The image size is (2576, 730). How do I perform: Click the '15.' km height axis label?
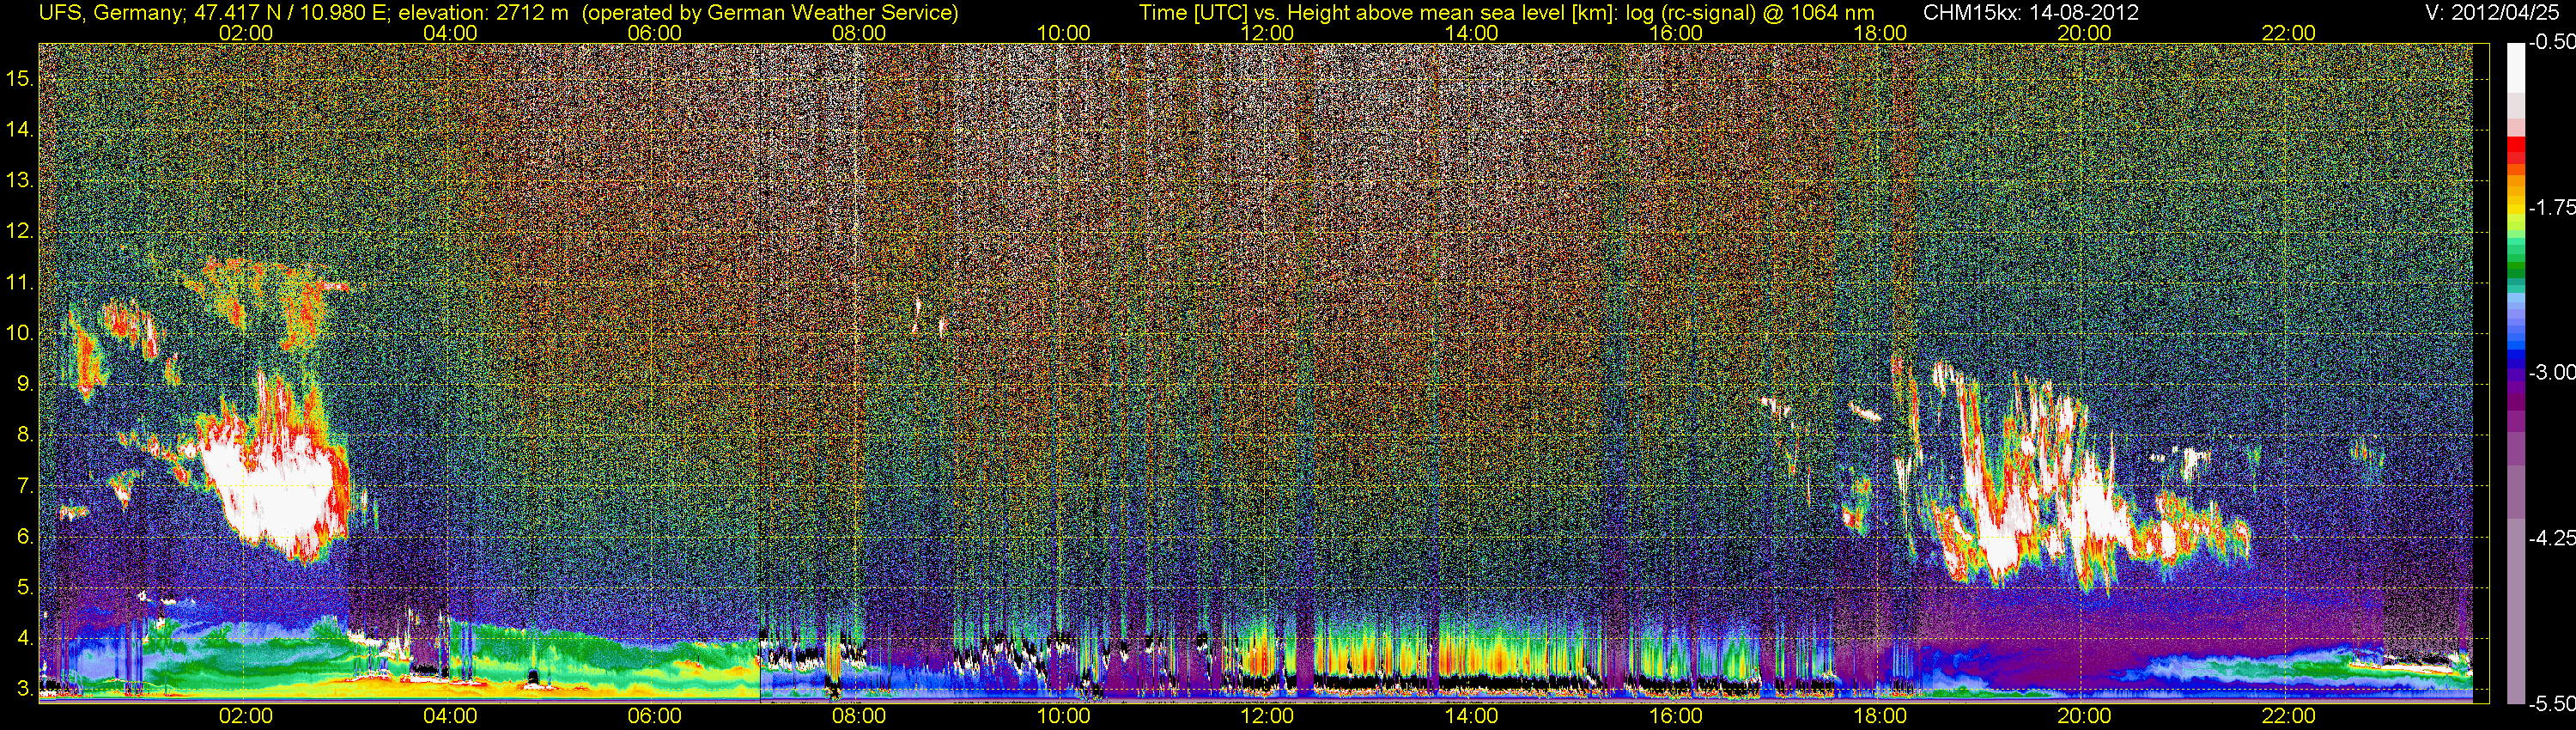tap(19, 79)
